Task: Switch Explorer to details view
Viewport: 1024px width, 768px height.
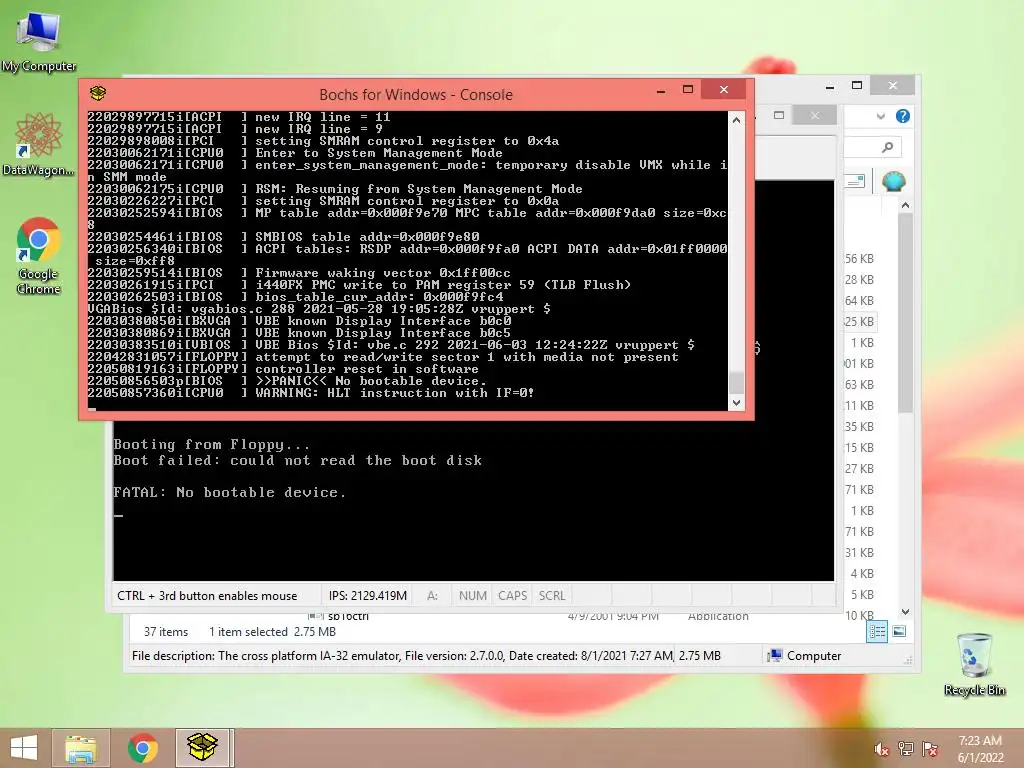Action: [x=877, y=632]
